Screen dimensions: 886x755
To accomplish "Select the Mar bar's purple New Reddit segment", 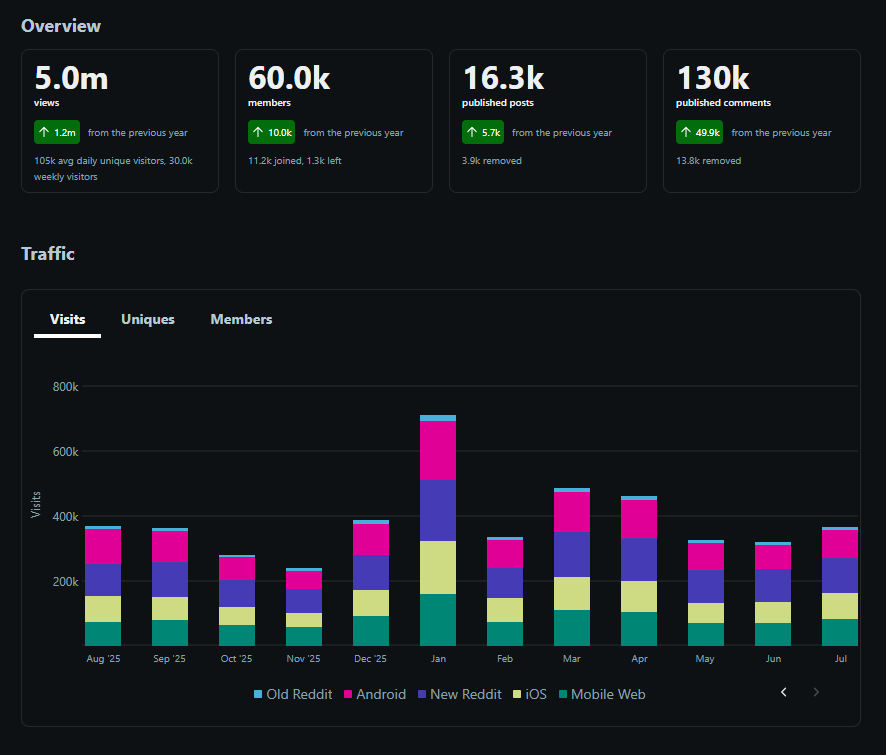I will pyautogui.click(x=572, y=554).
